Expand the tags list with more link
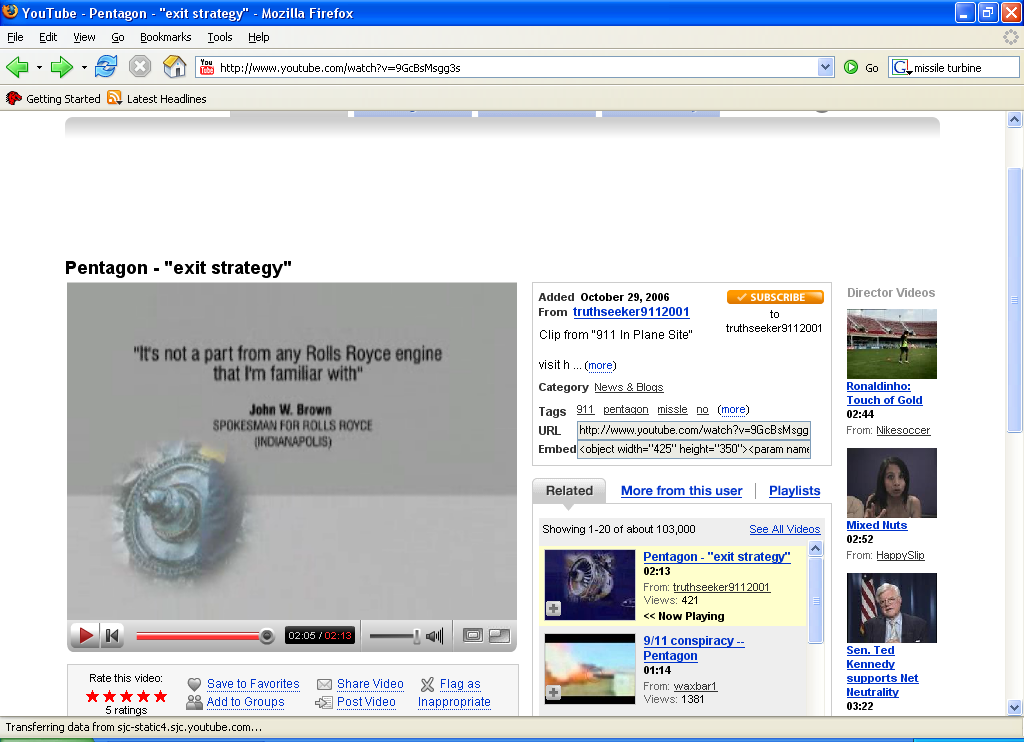Image resolution: width=1024 pixels, height=742 pixels. pyautogui.click(x=733, y=410)
